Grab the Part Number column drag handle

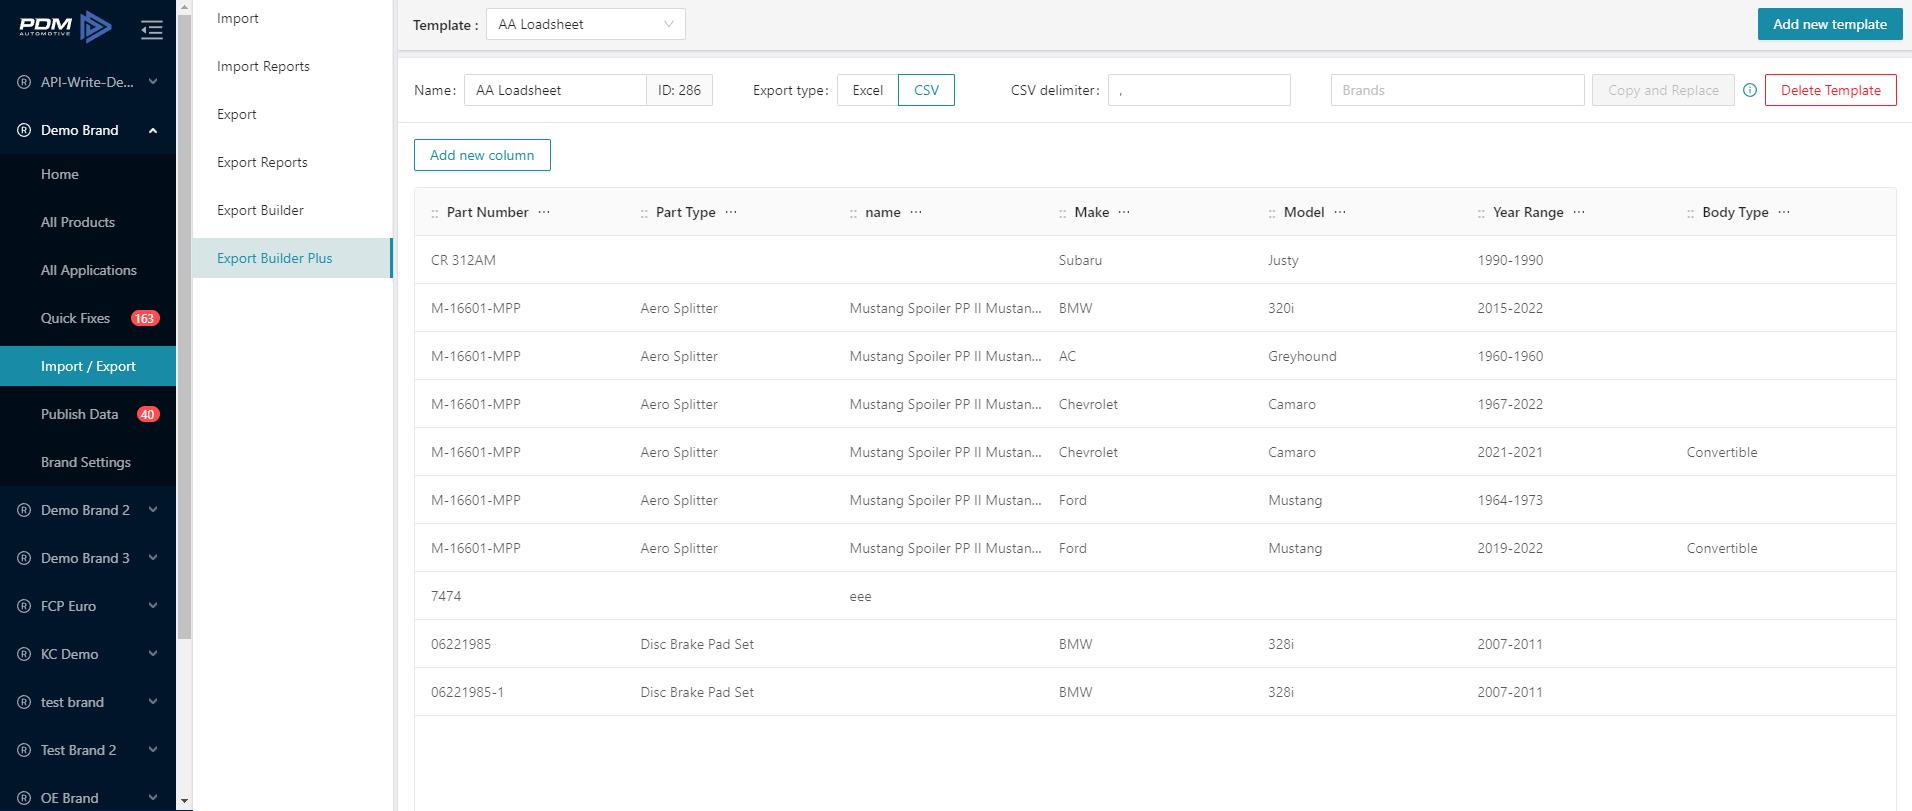[435, 213]
